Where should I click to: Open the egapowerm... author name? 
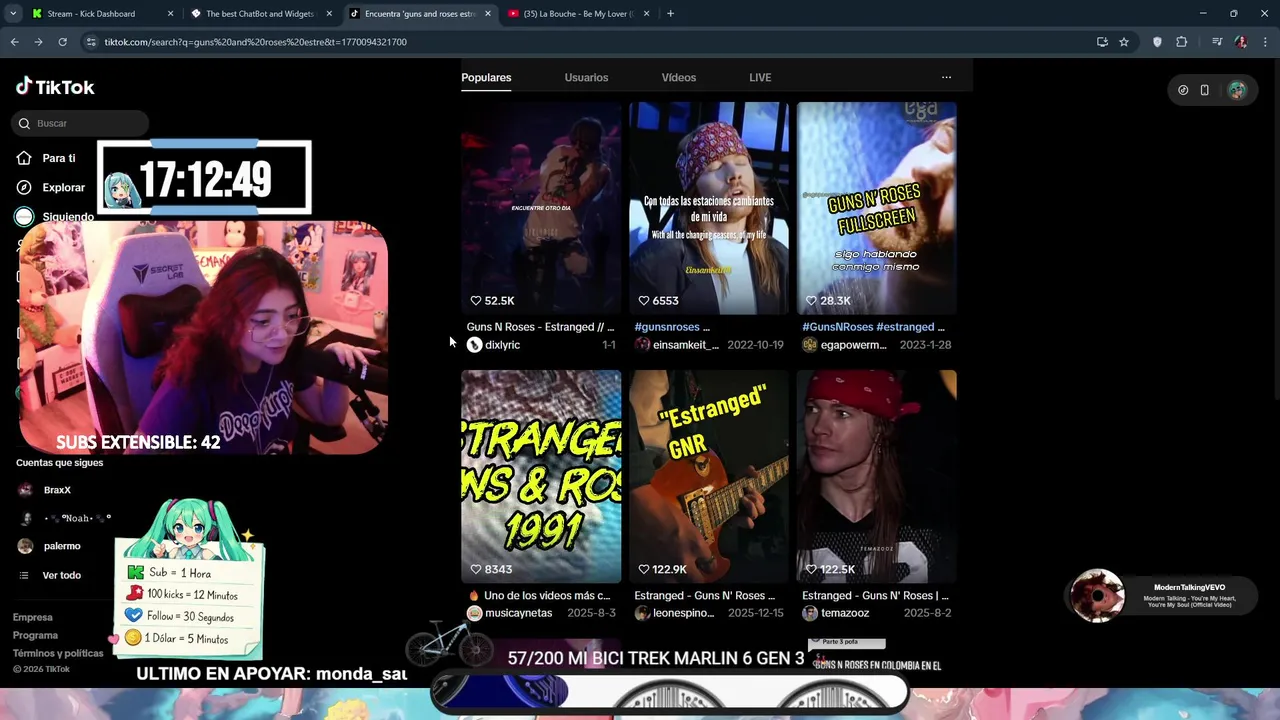point(853,345)
